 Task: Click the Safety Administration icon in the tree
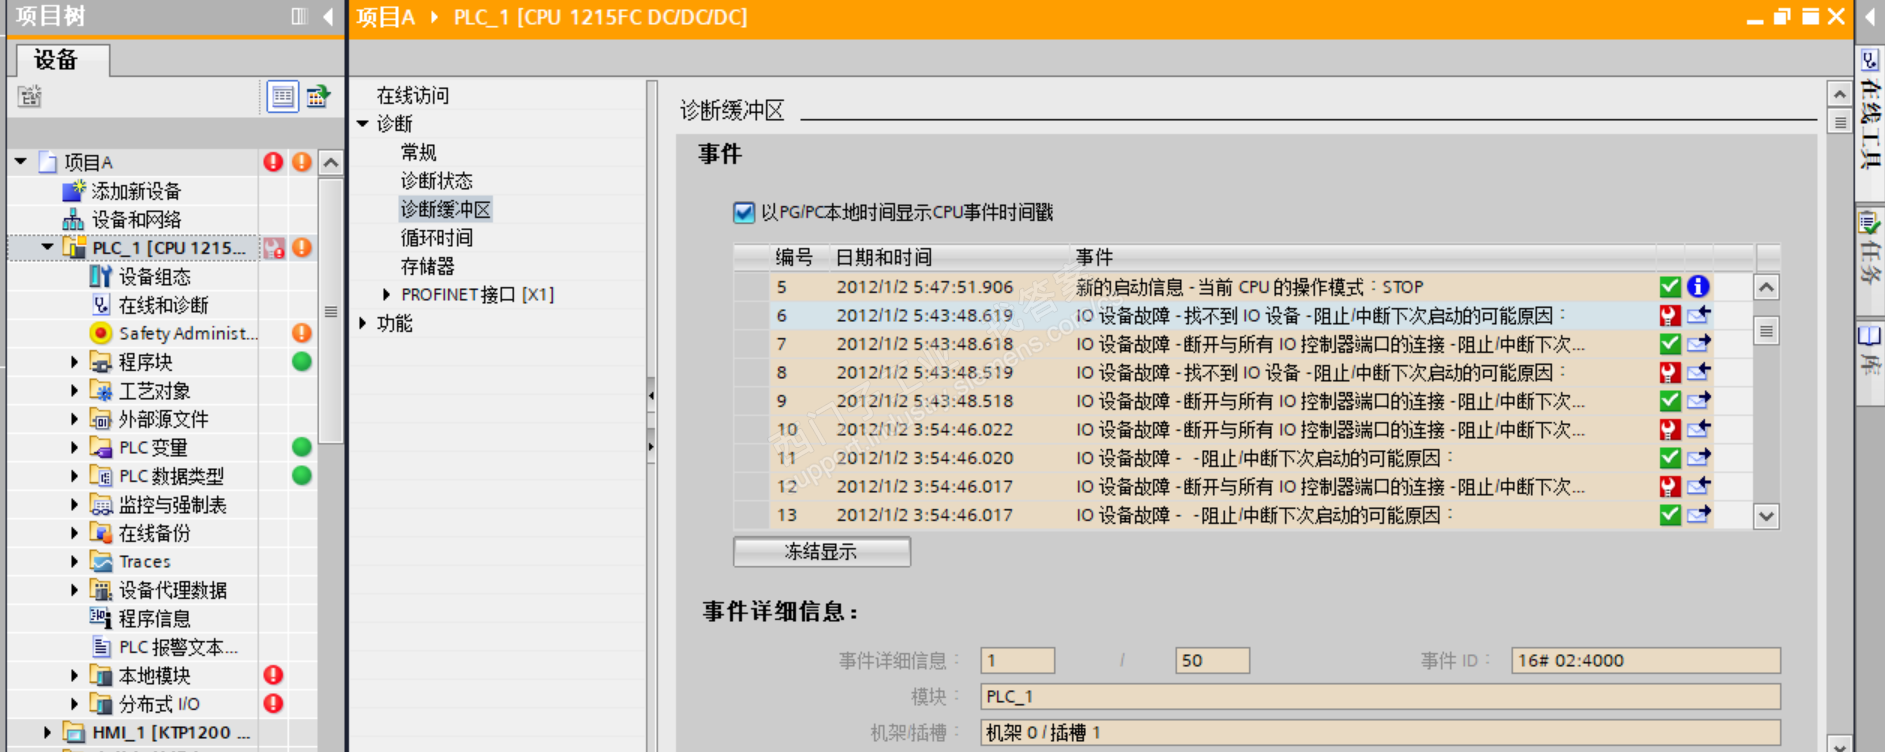101,333
